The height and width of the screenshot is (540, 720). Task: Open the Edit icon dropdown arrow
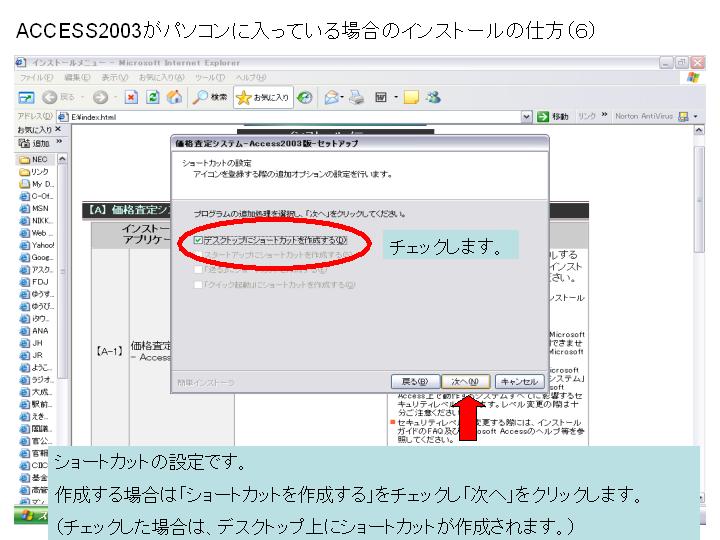(x=396, y=97)
